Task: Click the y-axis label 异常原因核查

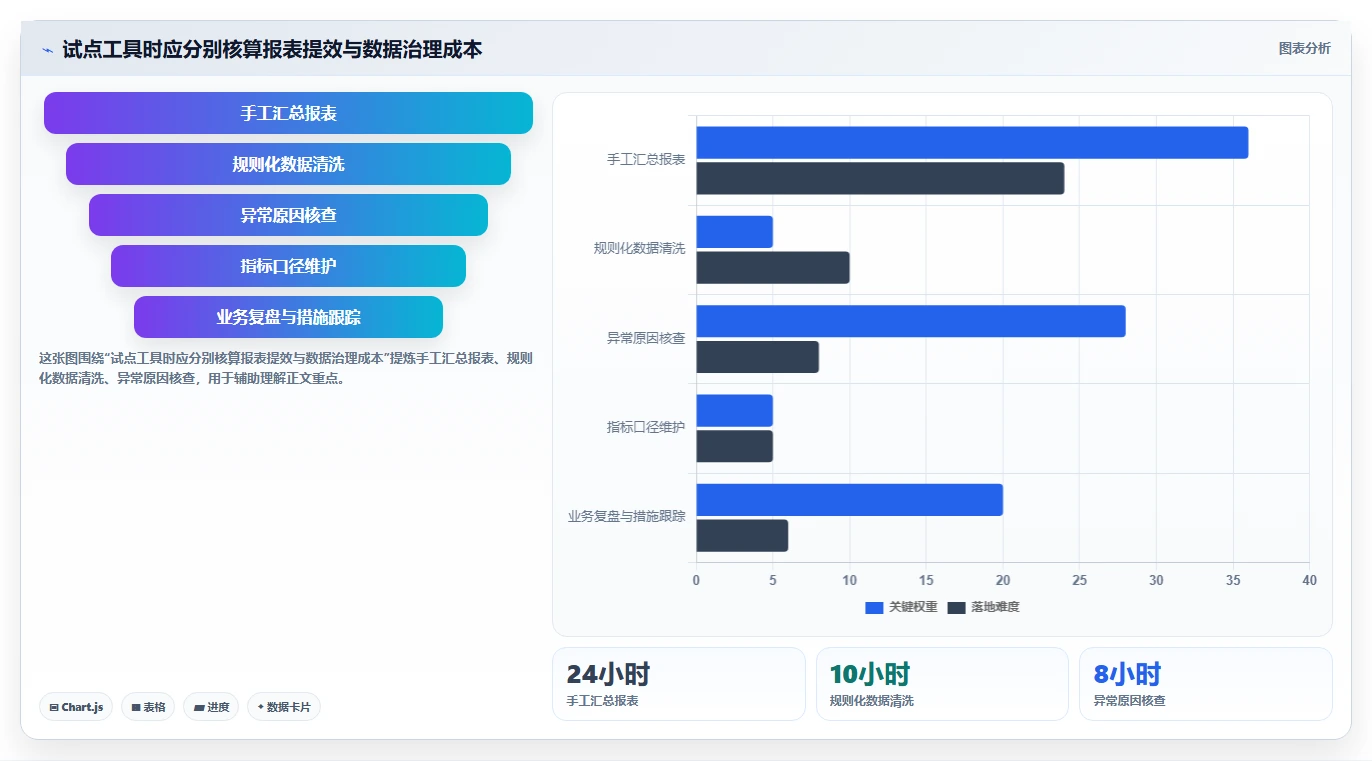Action: tap(646, 338)
